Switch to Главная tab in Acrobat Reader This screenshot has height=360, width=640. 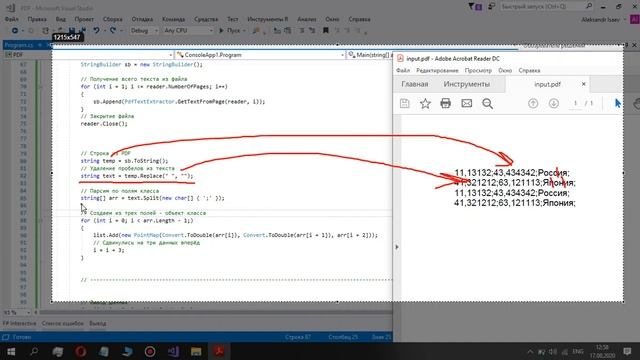415,84
